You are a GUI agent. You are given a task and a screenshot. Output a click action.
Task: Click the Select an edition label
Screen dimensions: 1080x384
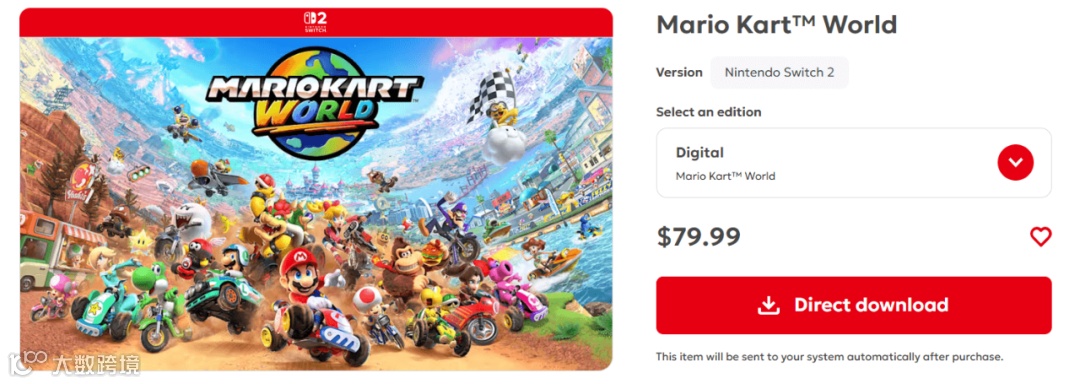click(x=709, y=111)
